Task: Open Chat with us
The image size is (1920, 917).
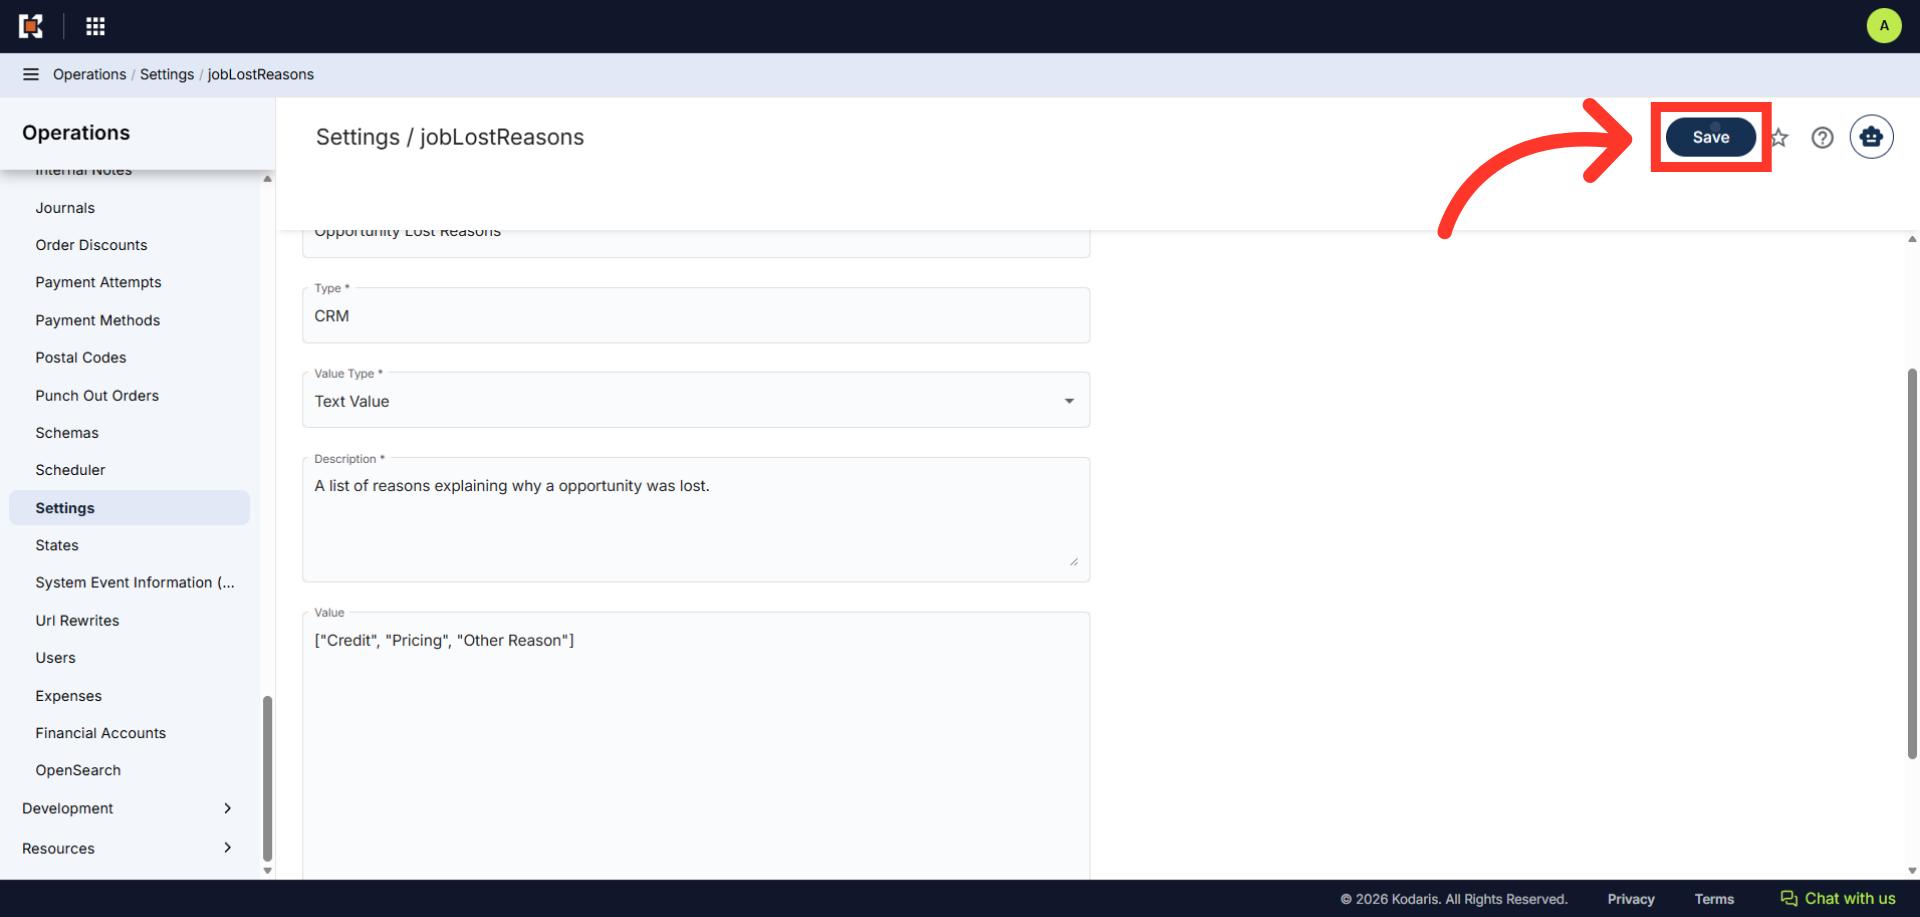Action: [1838, 898]
